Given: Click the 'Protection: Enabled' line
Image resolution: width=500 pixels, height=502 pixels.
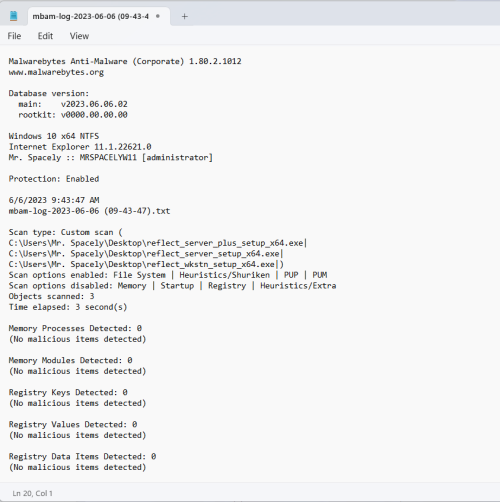Looking at the screenshot, I should [54, 179].
